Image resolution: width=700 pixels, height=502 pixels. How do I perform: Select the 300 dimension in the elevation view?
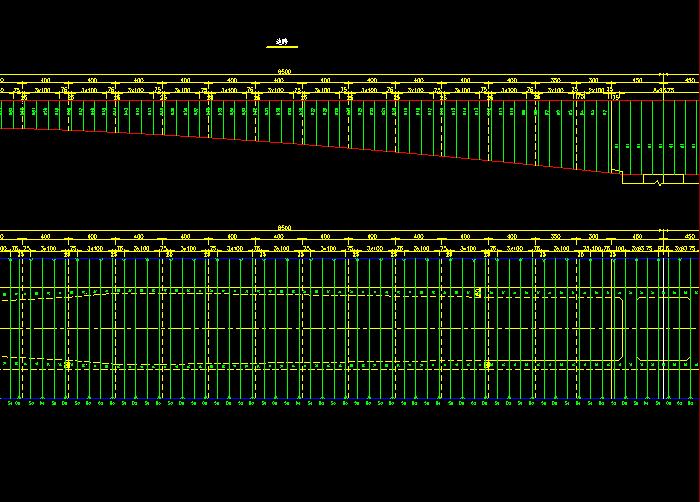point(593,80)
